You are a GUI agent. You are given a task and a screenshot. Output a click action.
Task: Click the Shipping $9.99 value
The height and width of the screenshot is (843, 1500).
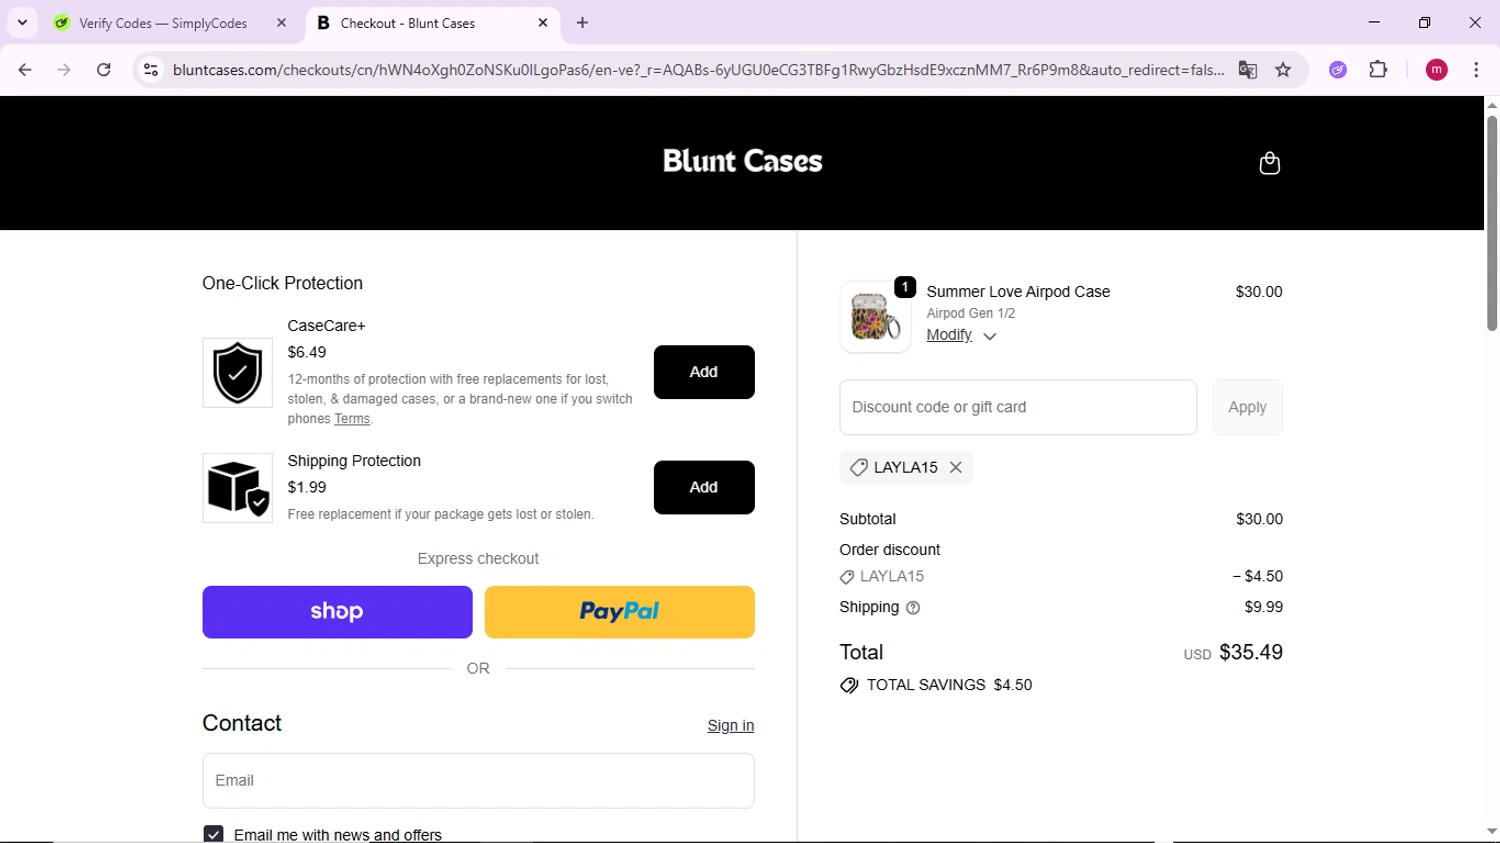click(x=1263, y=607)
